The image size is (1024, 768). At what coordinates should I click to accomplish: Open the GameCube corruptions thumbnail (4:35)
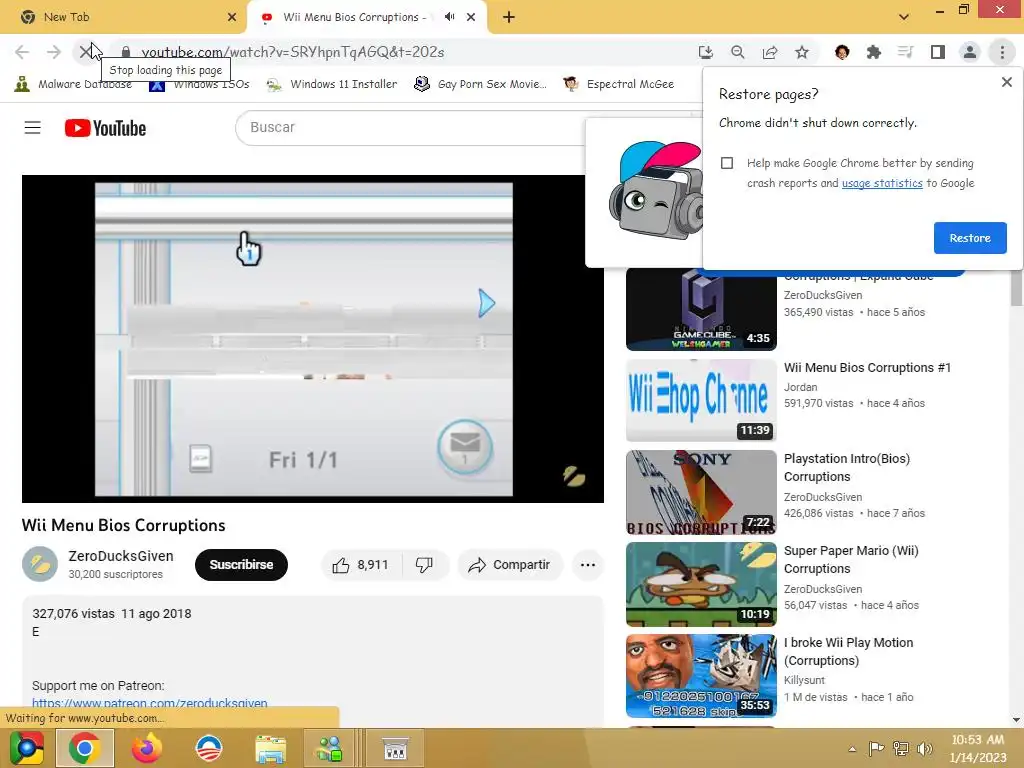coord(701,310)
